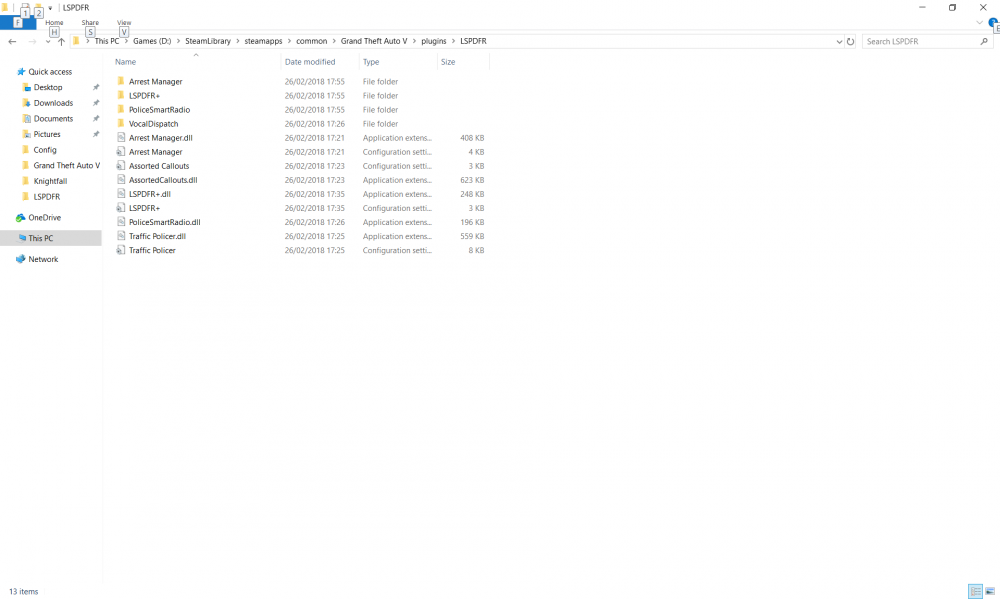Select the Arrest Manager.dll file icon

pyautogui.click(x=121, y=137)
